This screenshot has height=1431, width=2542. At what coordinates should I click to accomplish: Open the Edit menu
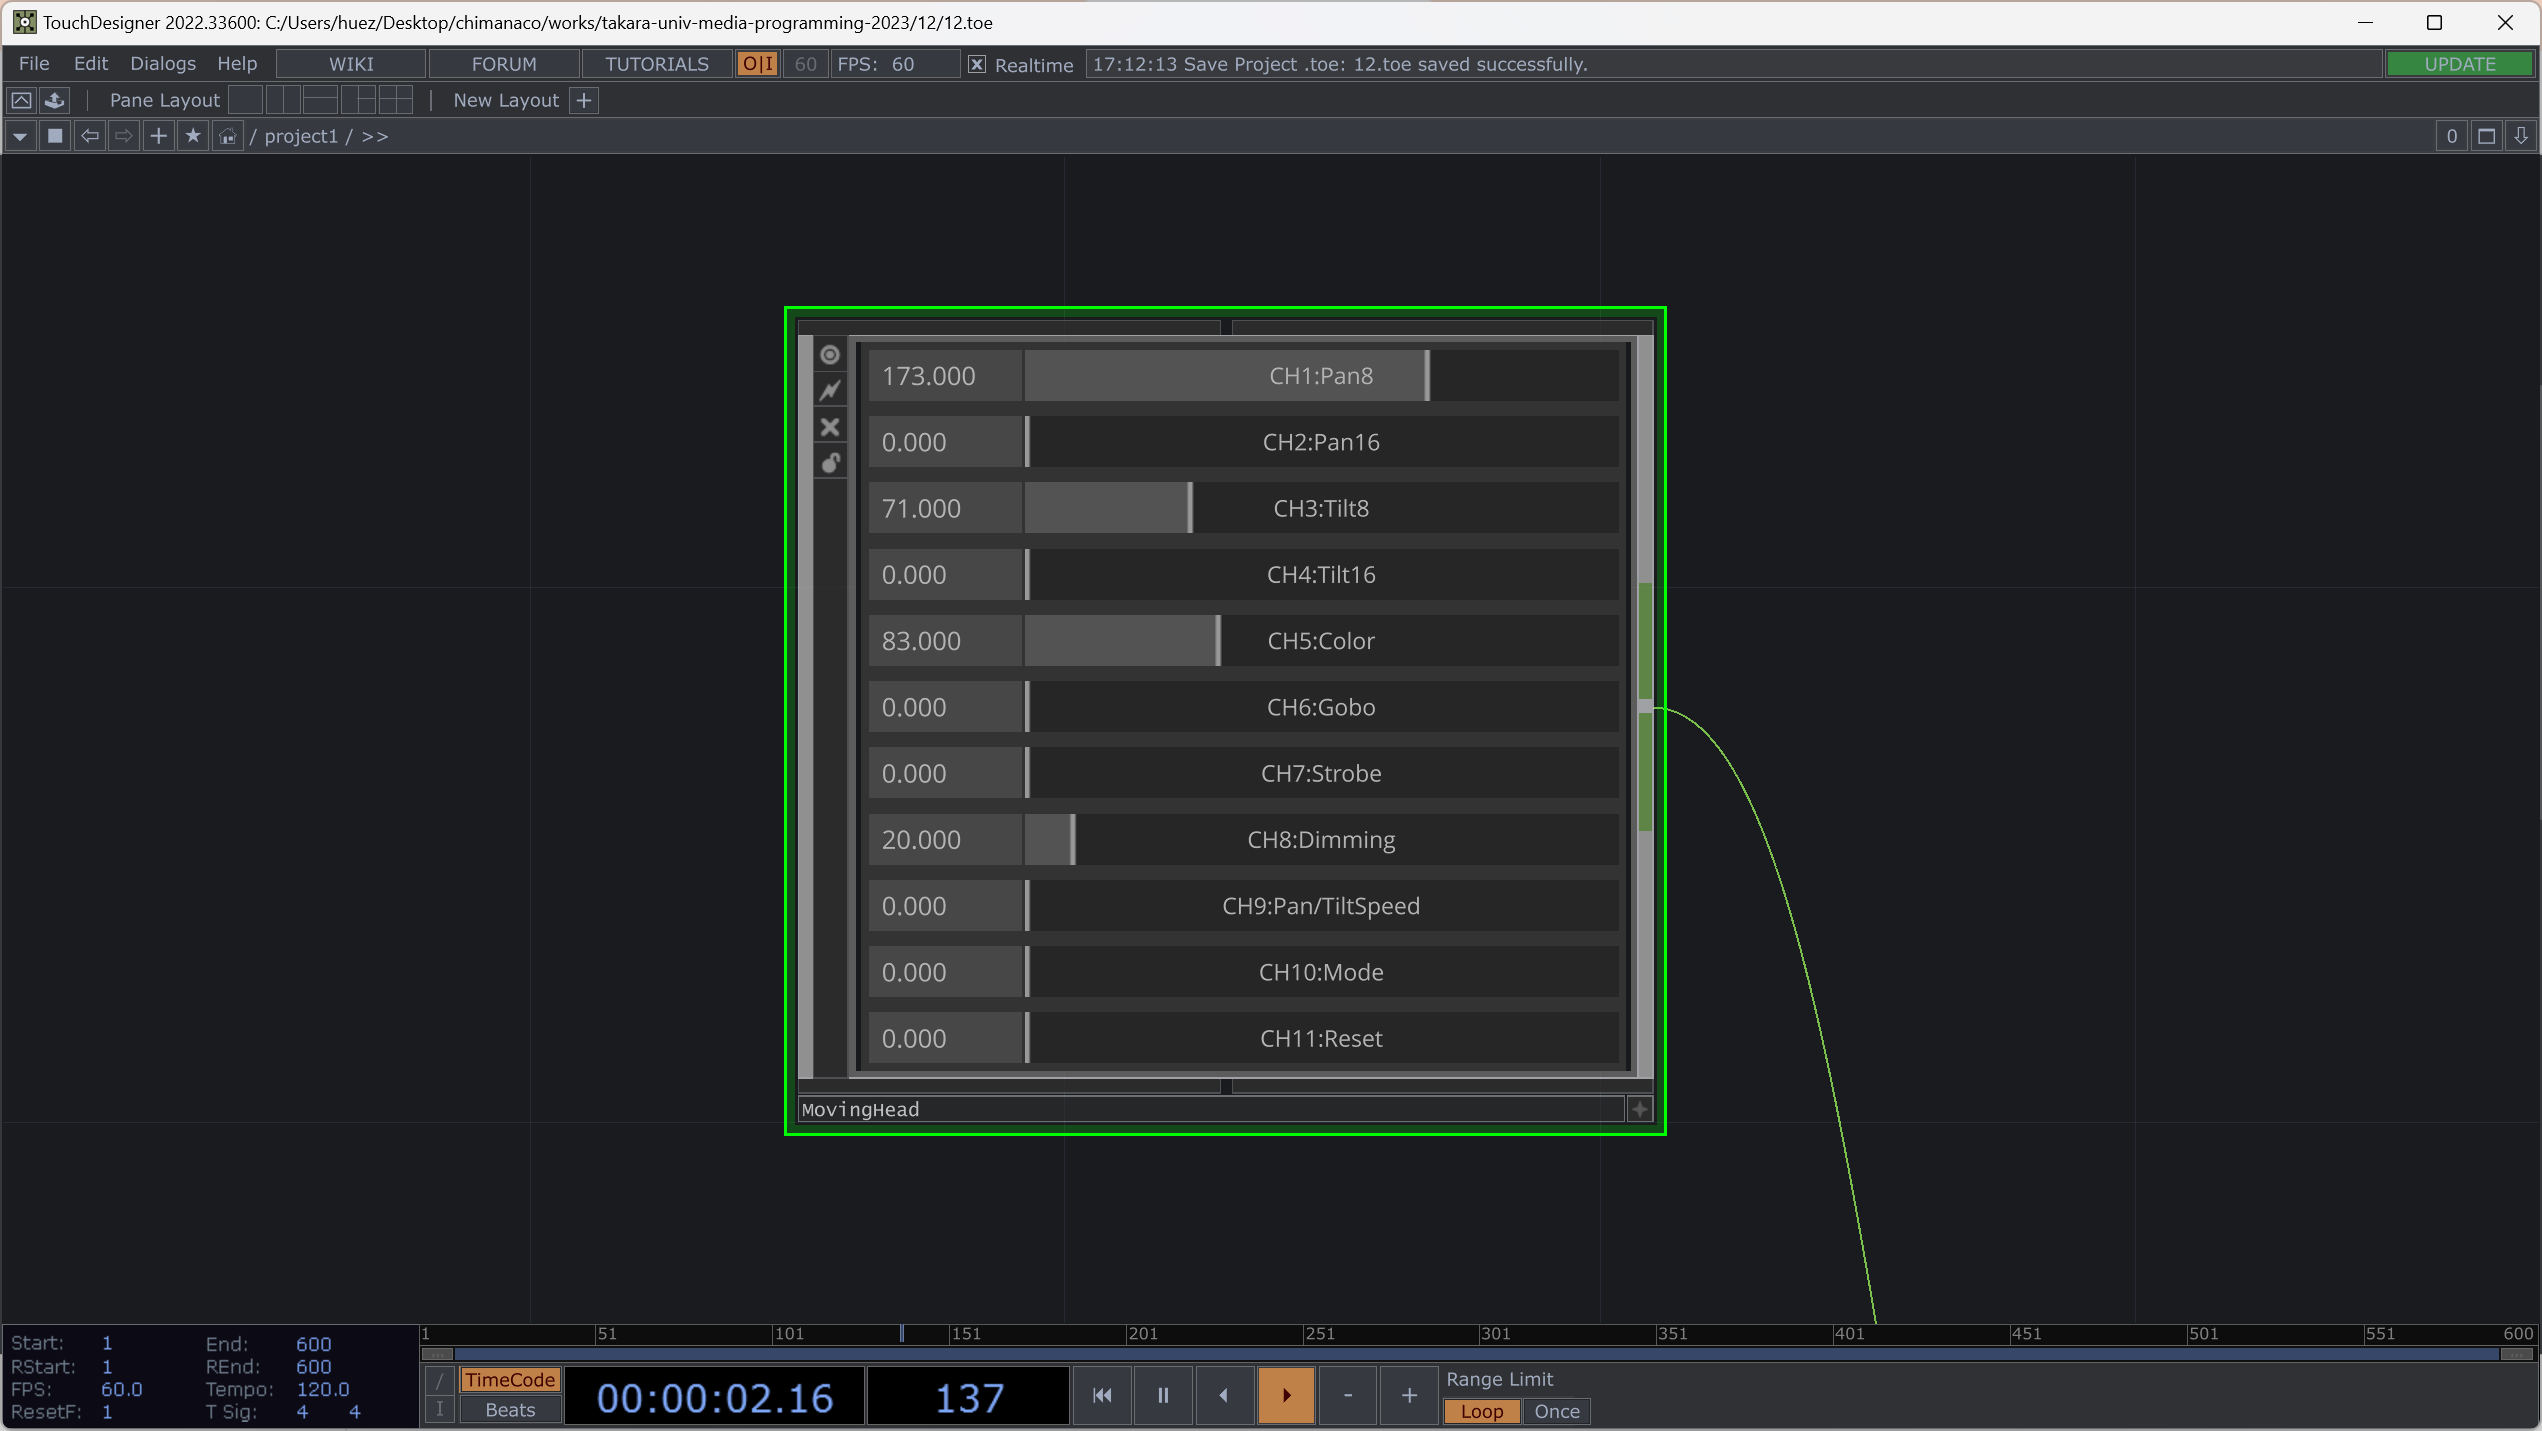(x=90, y=64)
